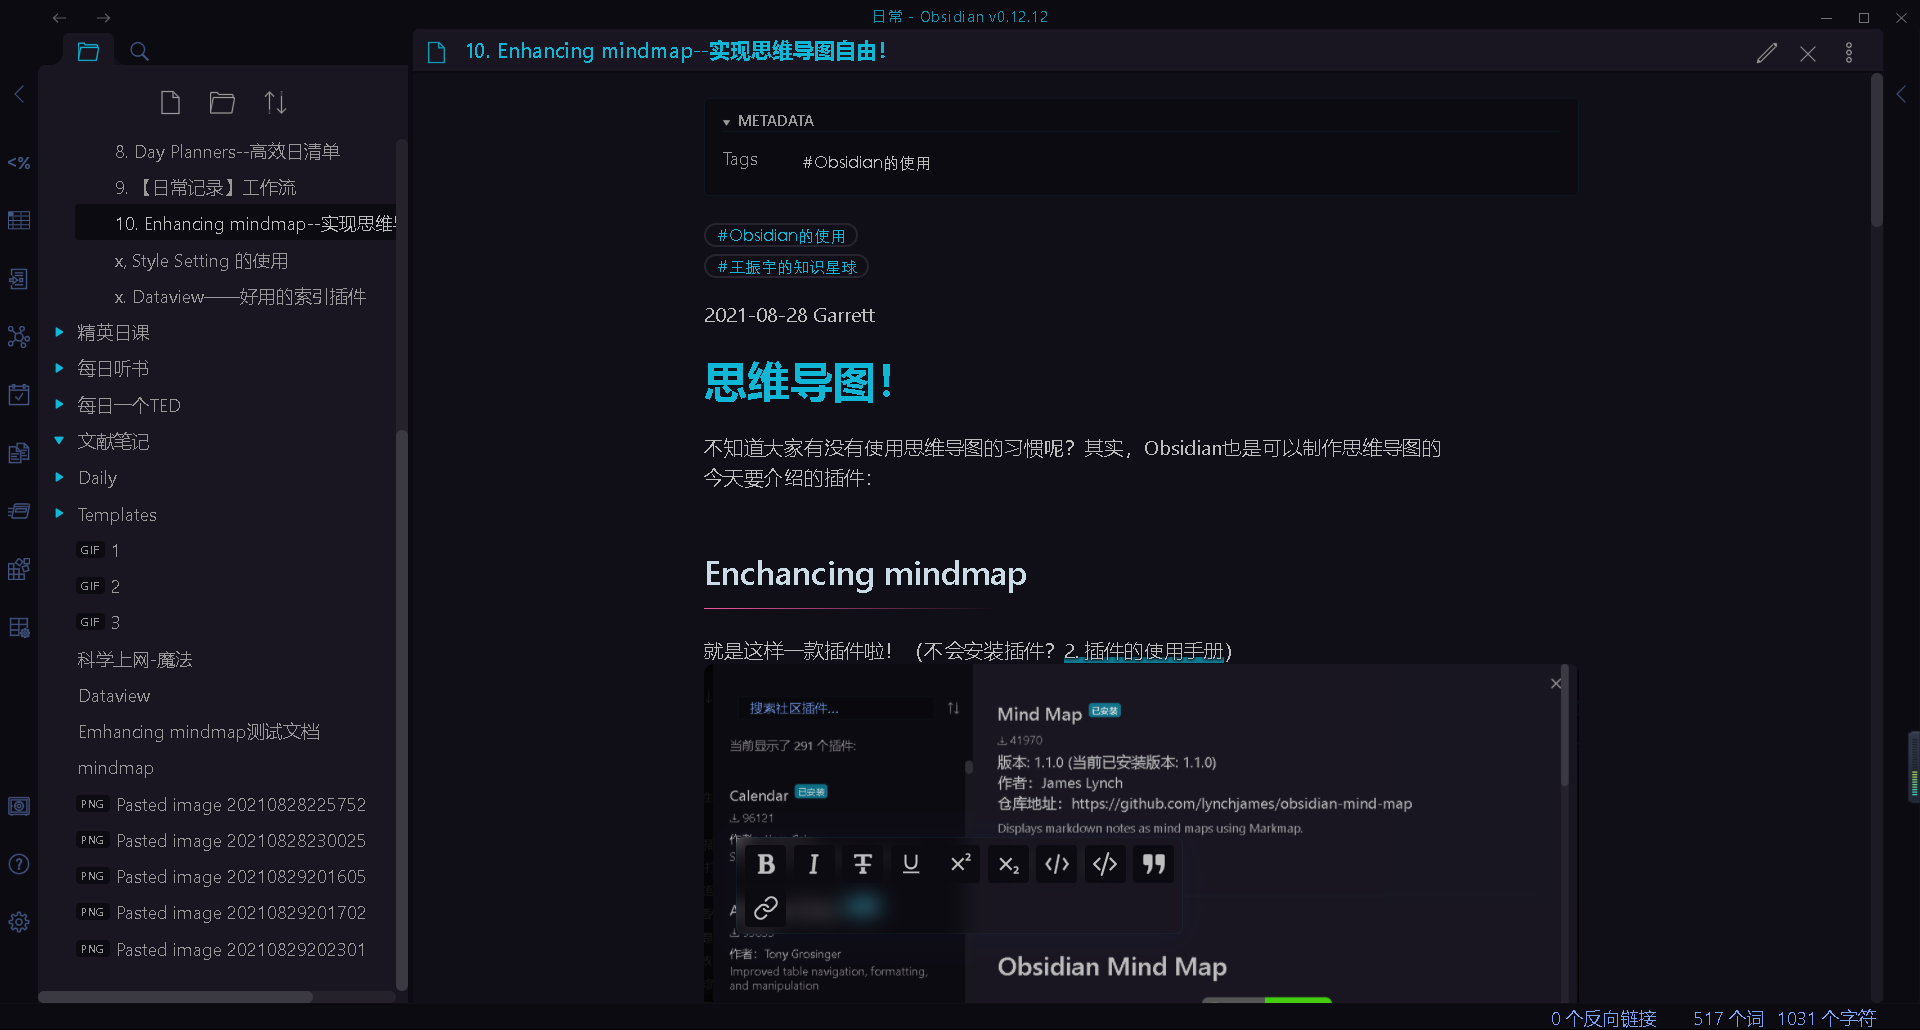The width and height of the screenshot is (1920, 1030).
Task: Apply bold formatting from the floating toolbar
Action: point(766,864)
